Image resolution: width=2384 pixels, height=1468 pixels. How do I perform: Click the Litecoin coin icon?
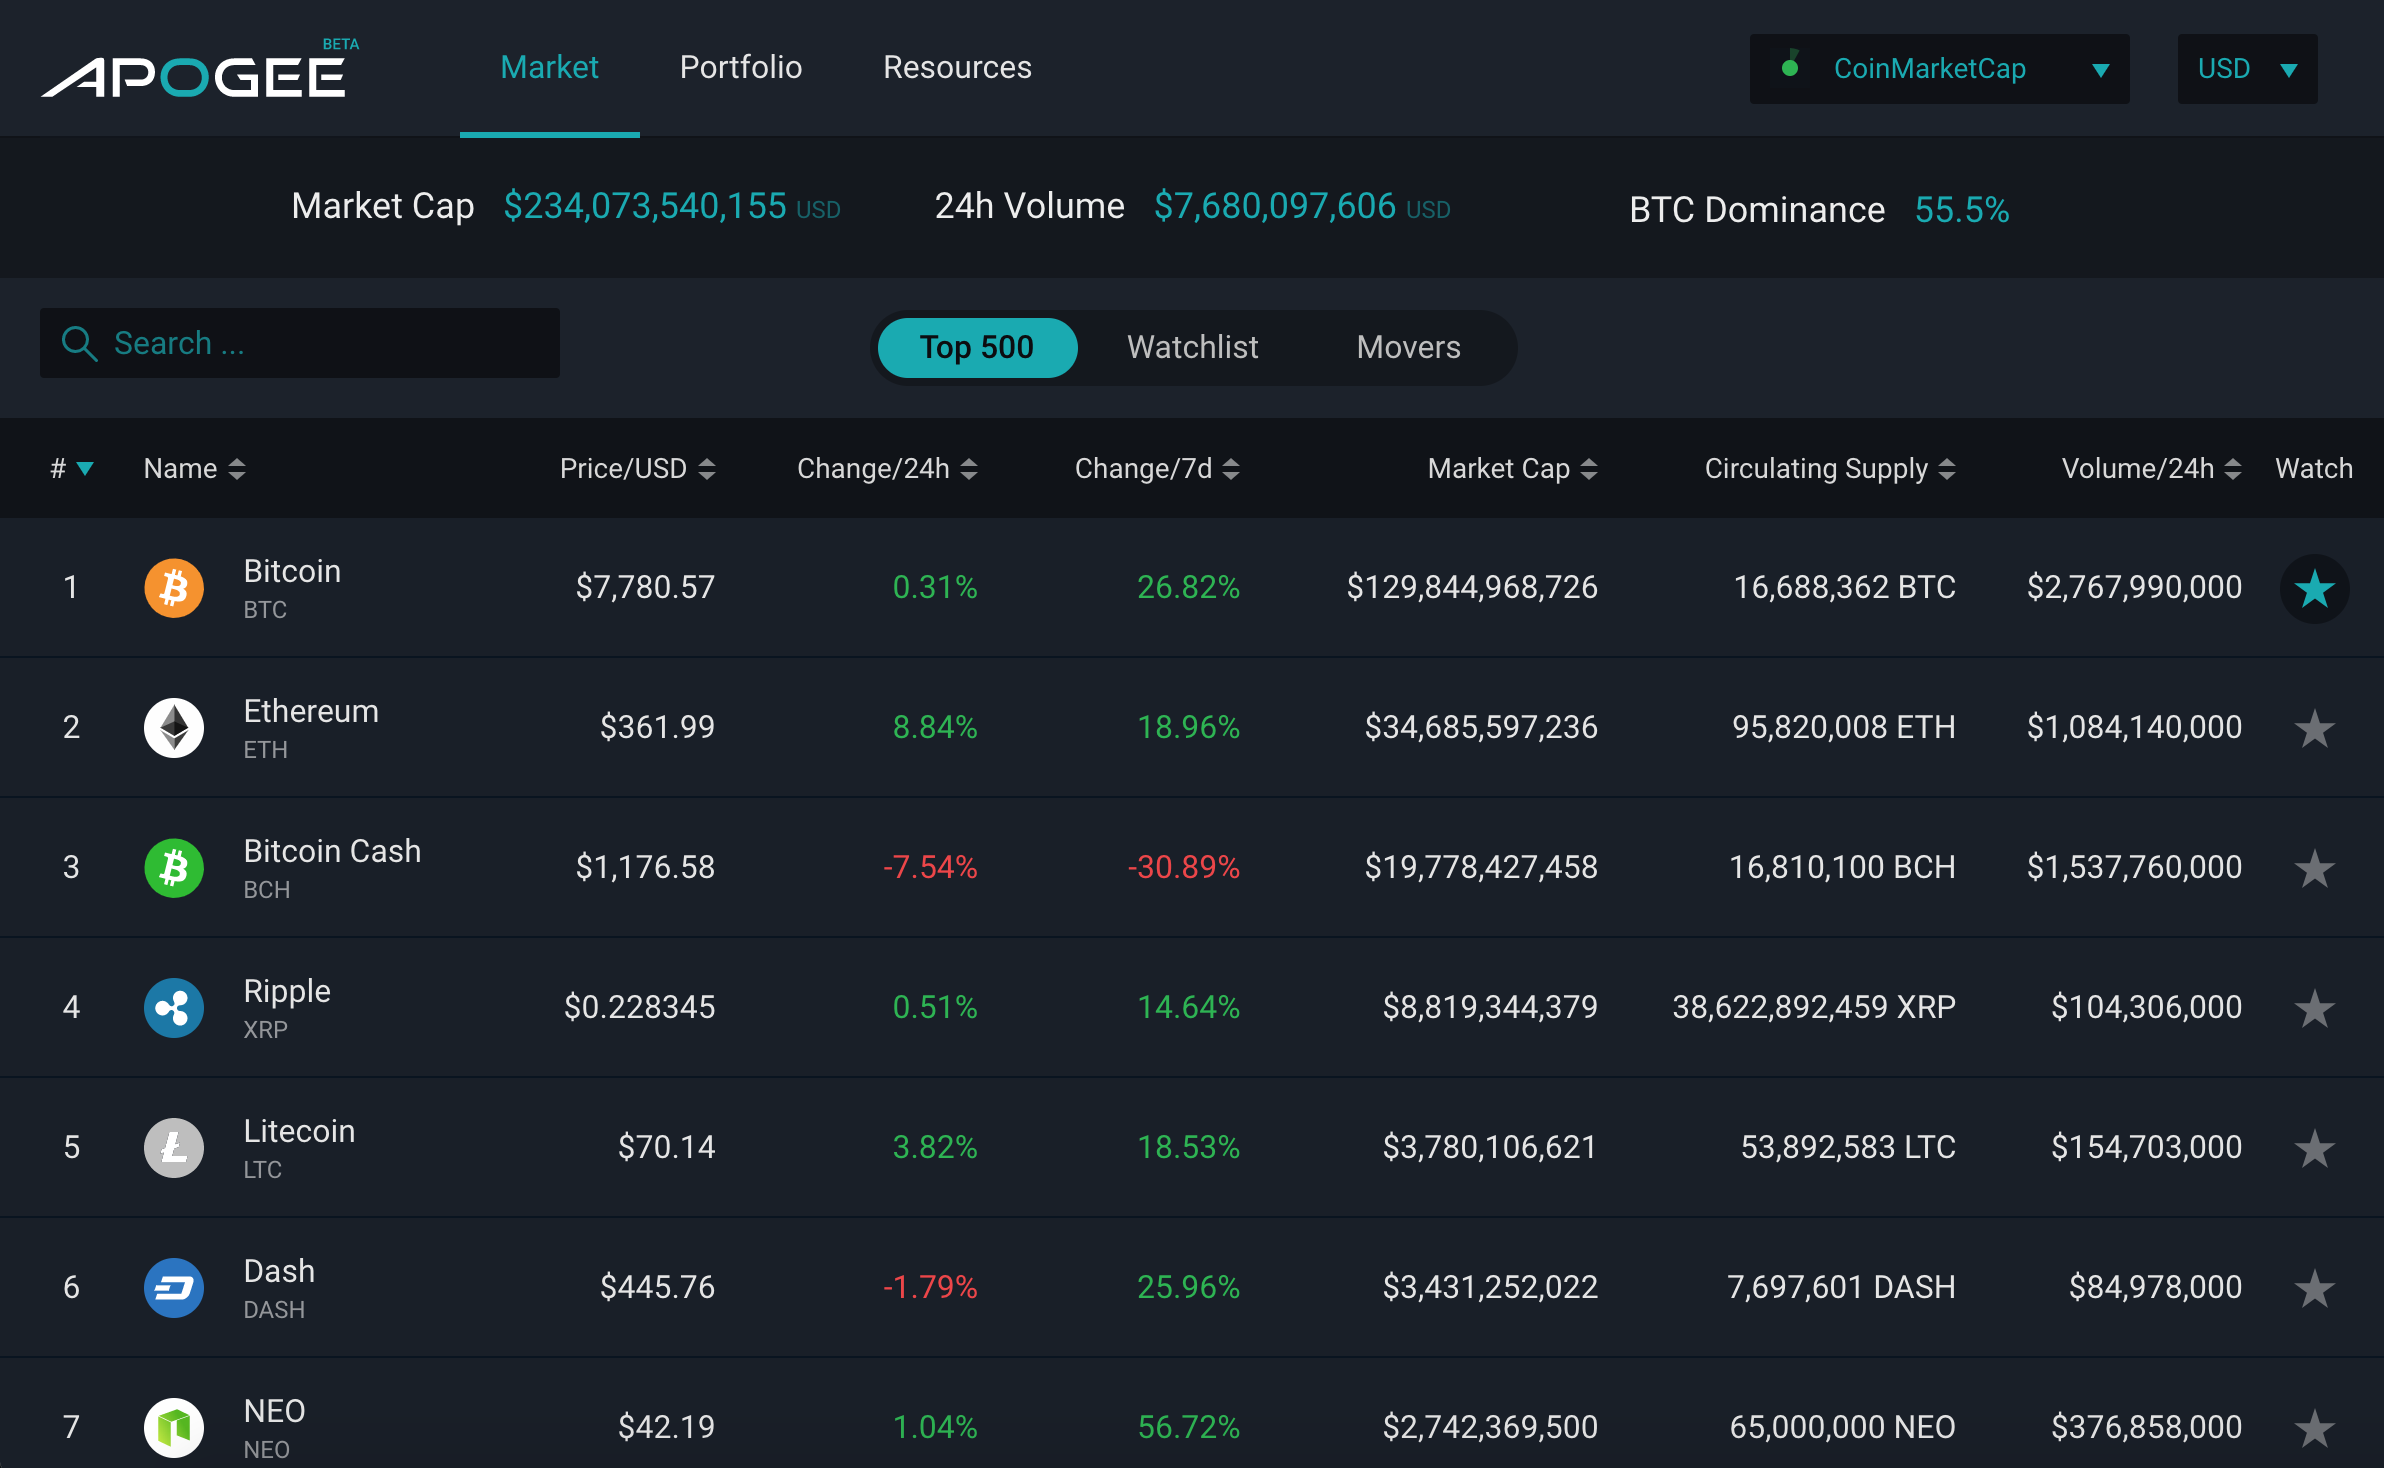(x=174, y=1147)
